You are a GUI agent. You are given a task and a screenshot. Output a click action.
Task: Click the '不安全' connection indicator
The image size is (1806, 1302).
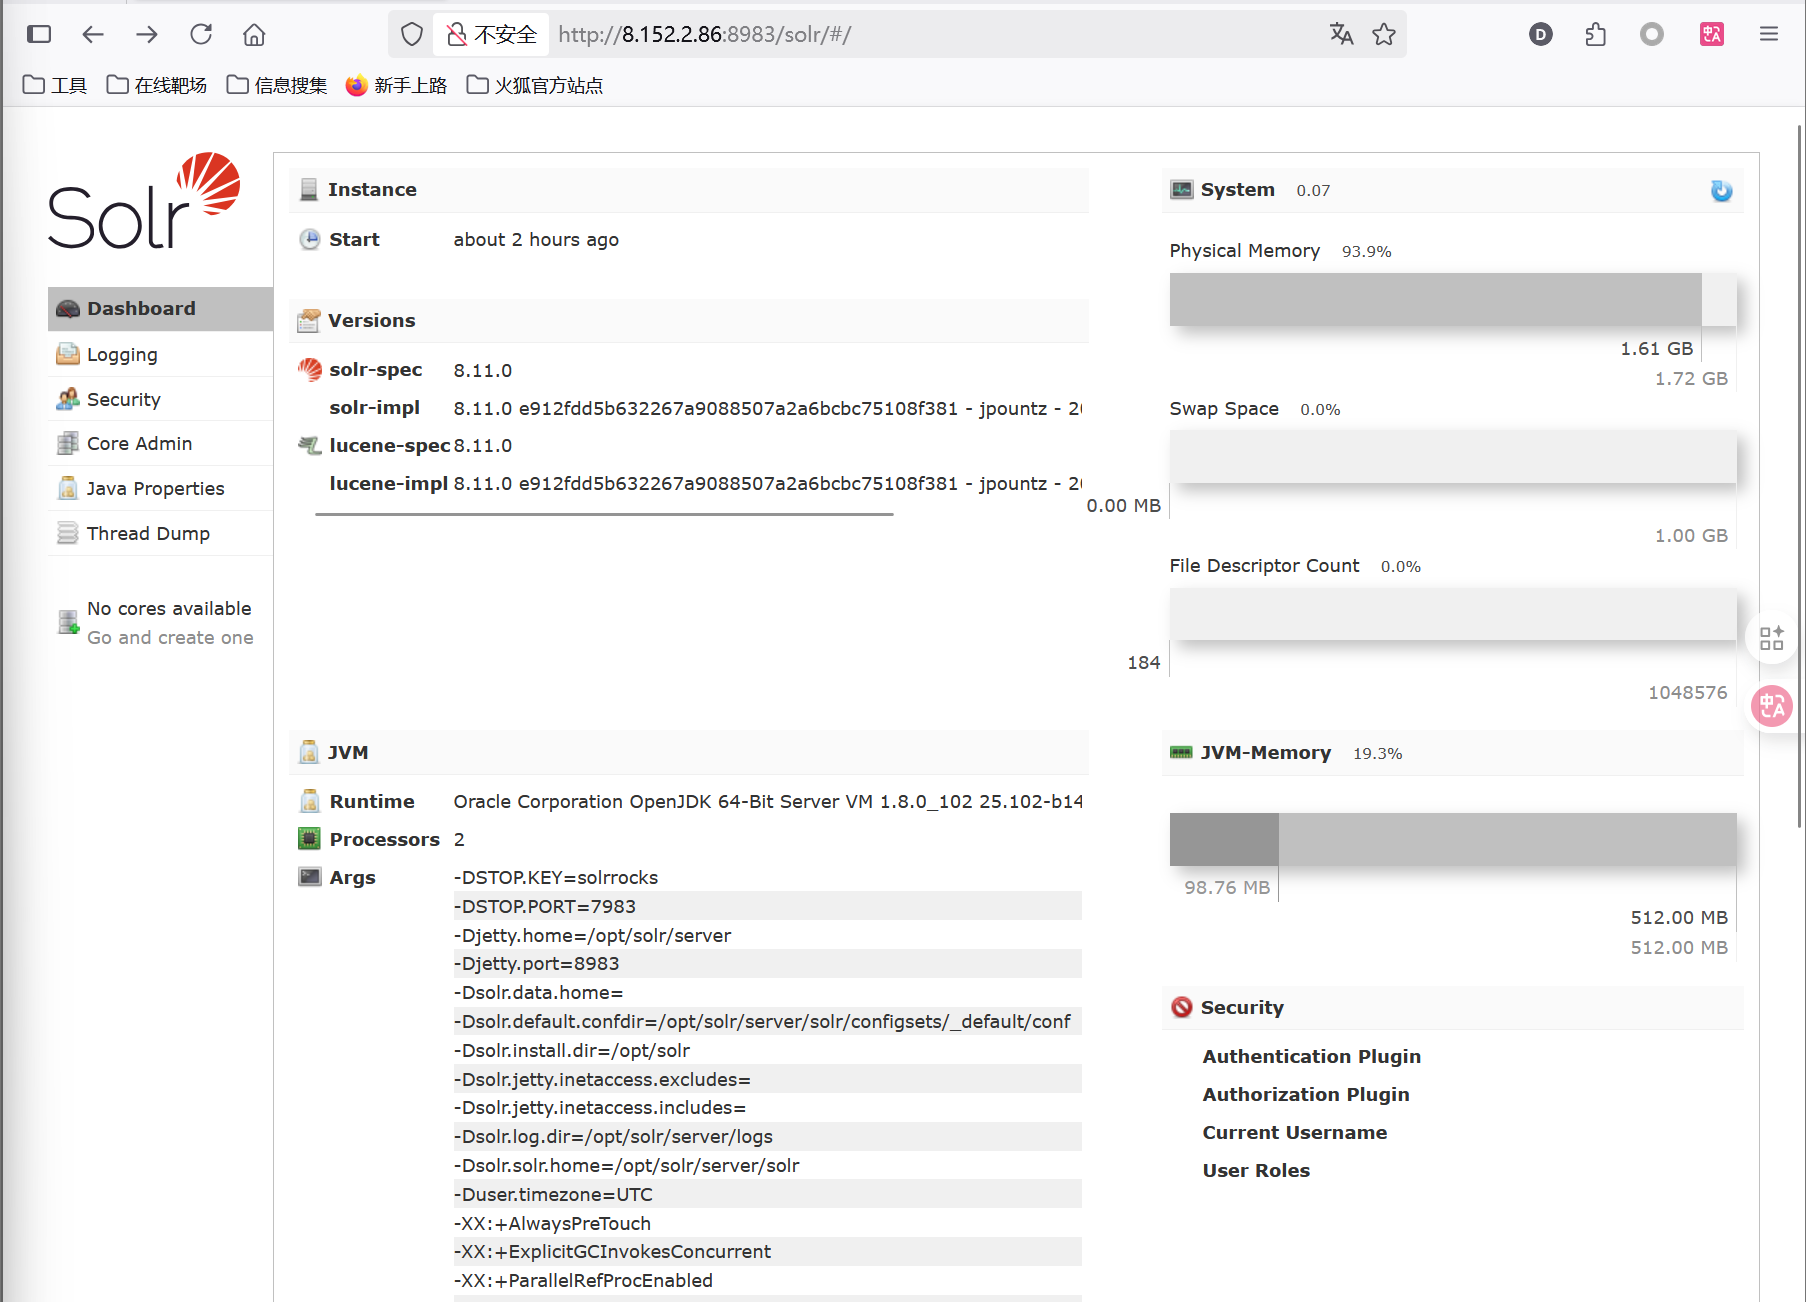click(491, 34)
